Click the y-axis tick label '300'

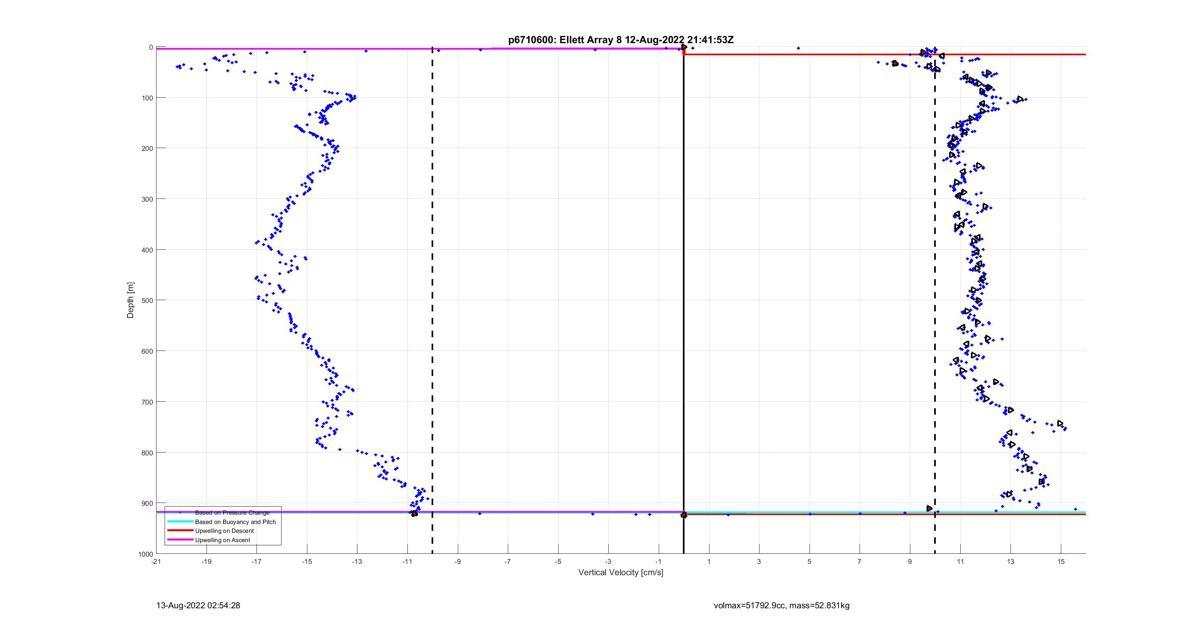(x=146, y=199)
